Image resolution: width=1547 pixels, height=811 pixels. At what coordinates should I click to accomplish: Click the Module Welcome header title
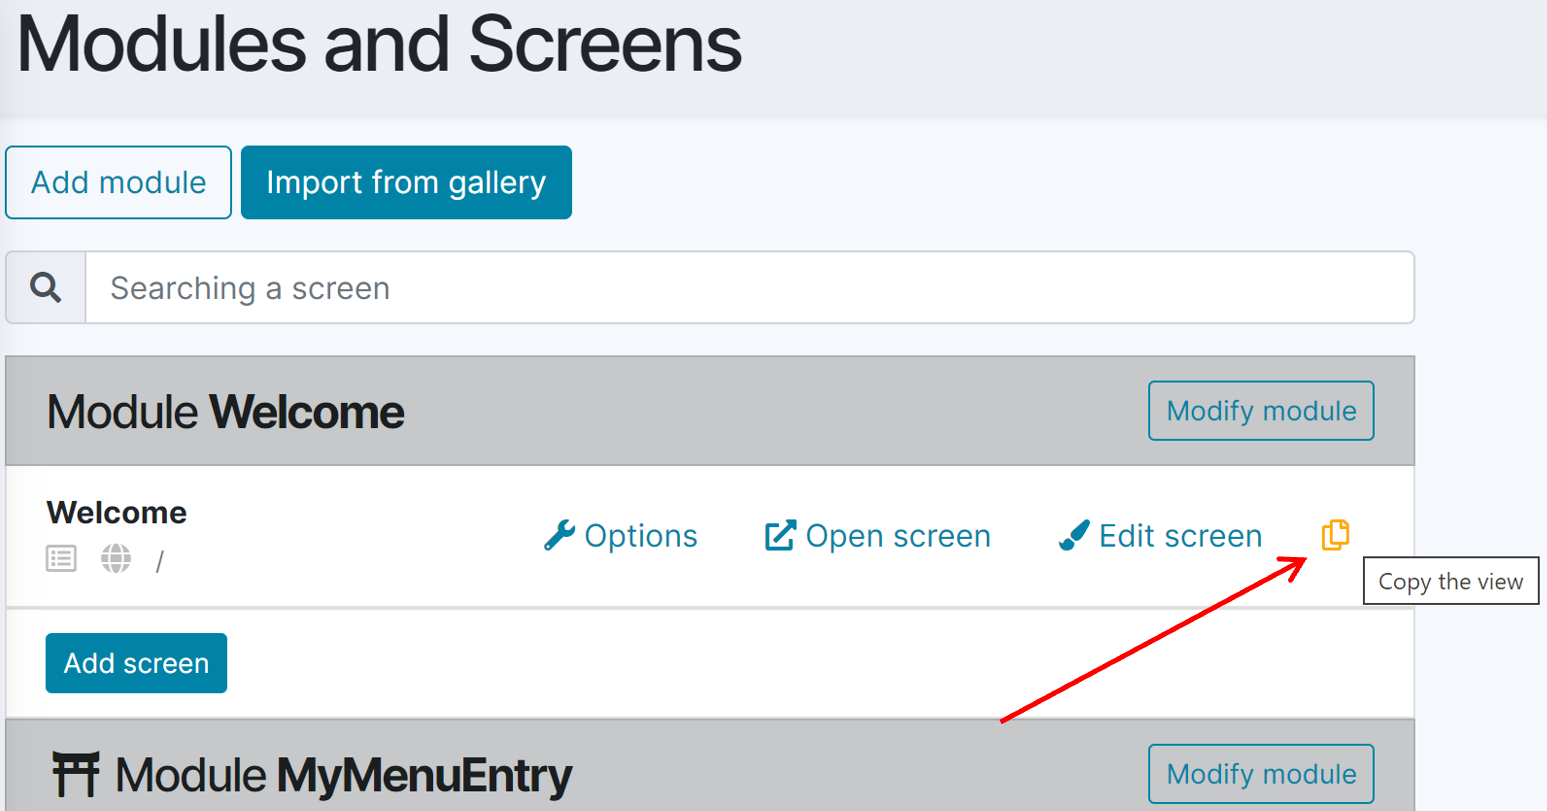point(226,412)
